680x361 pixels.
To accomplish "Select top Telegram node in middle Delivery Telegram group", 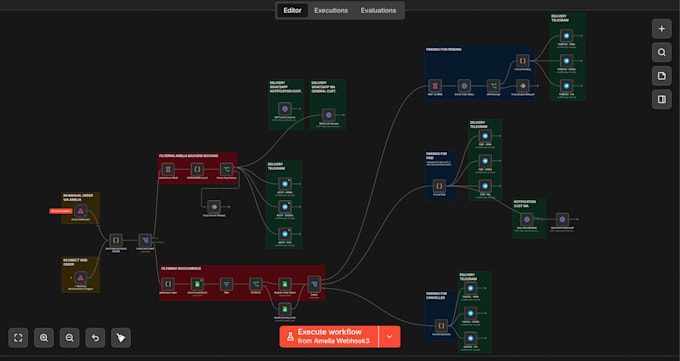I will (285, 184).
